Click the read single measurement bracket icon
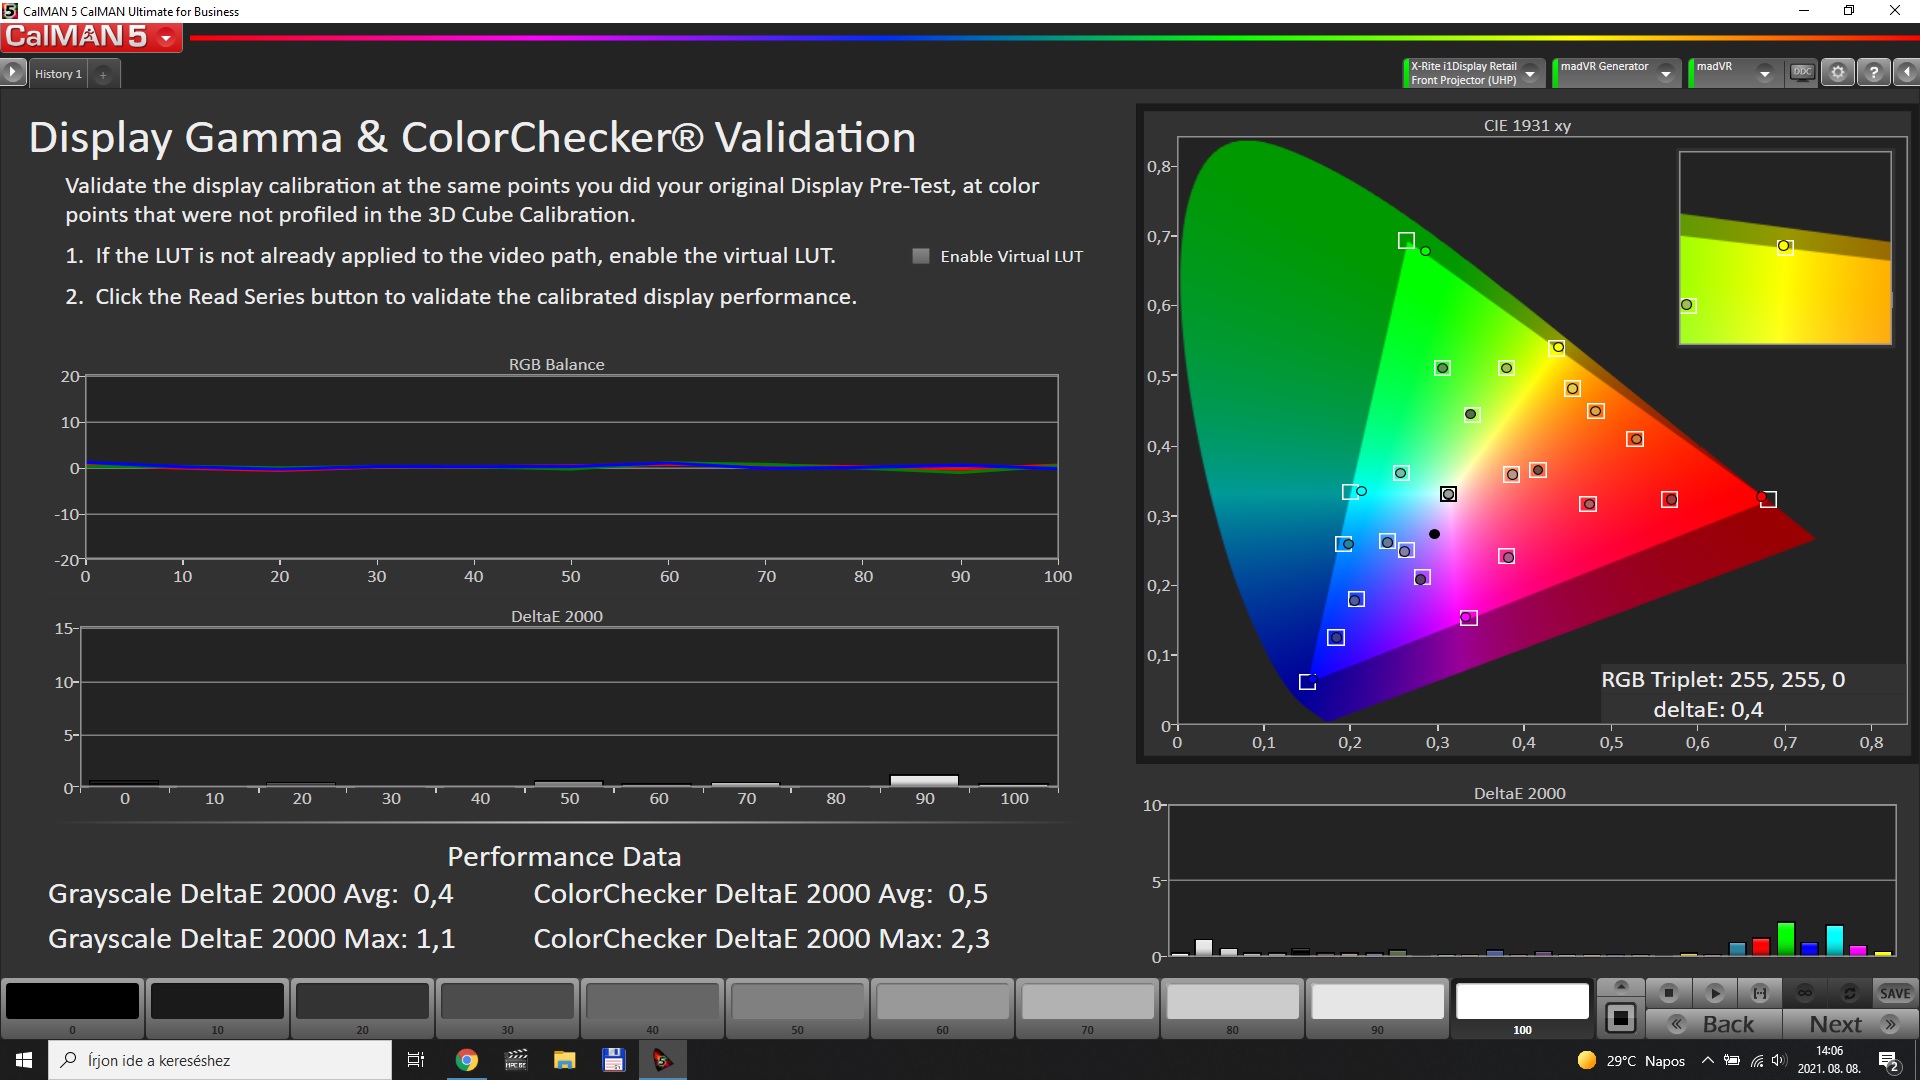1920x1080 pixels. [x=1759, y=993]
